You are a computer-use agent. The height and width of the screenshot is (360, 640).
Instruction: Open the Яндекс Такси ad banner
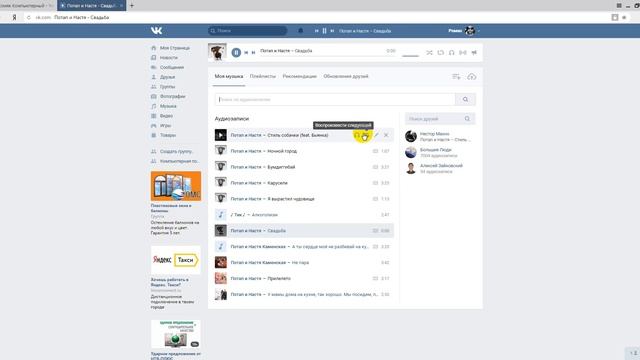point(176,260)
